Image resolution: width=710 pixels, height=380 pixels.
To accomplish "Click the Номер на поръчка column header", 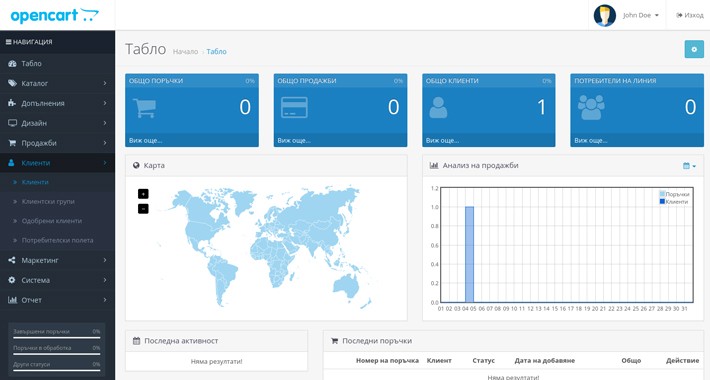I will click(x=387, y=361).
